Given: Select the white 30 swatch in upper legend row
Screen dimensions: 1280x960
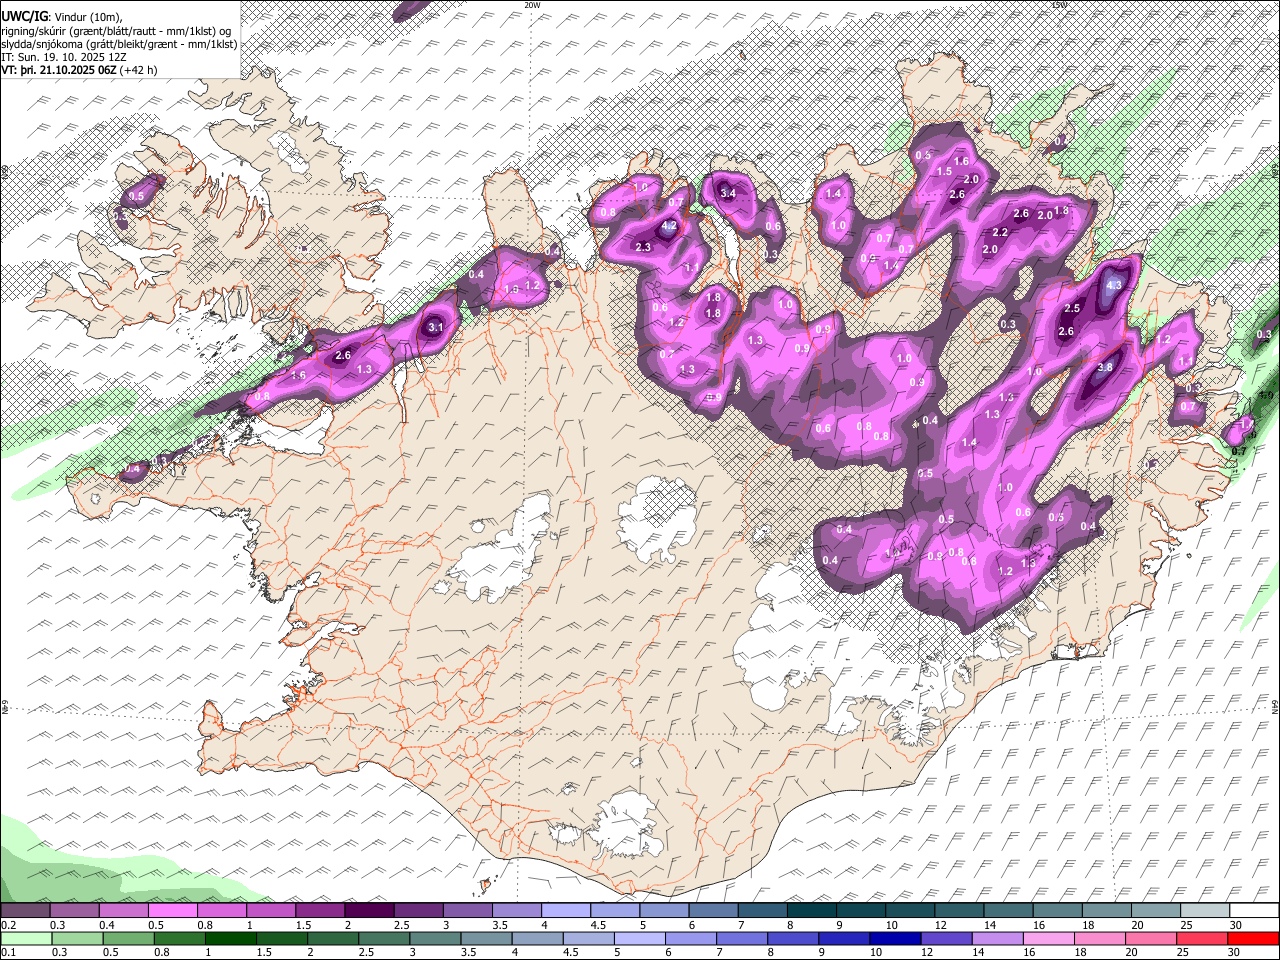Looking at the screenshot, I should tap(1254, 911).
